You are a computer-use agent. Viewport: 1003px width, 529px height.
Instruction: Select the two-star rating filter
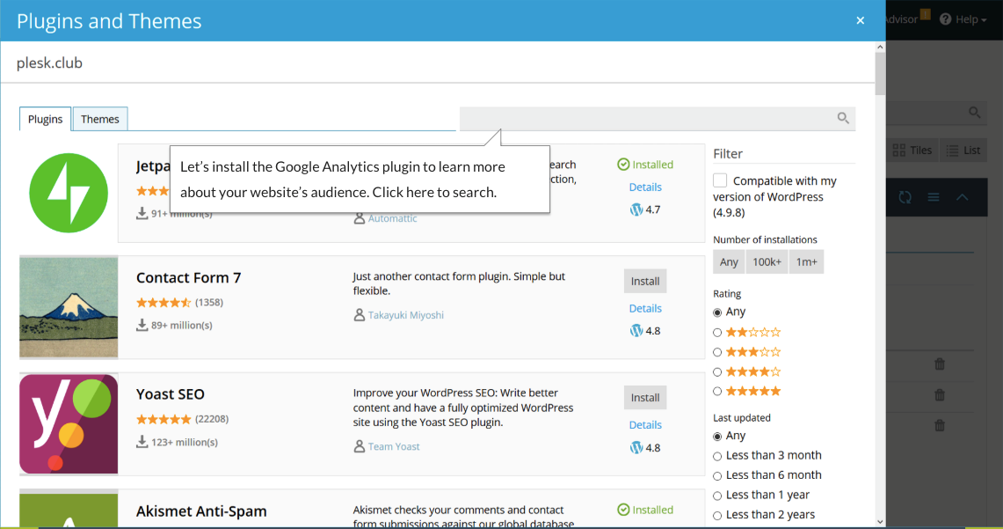(717, 332)
